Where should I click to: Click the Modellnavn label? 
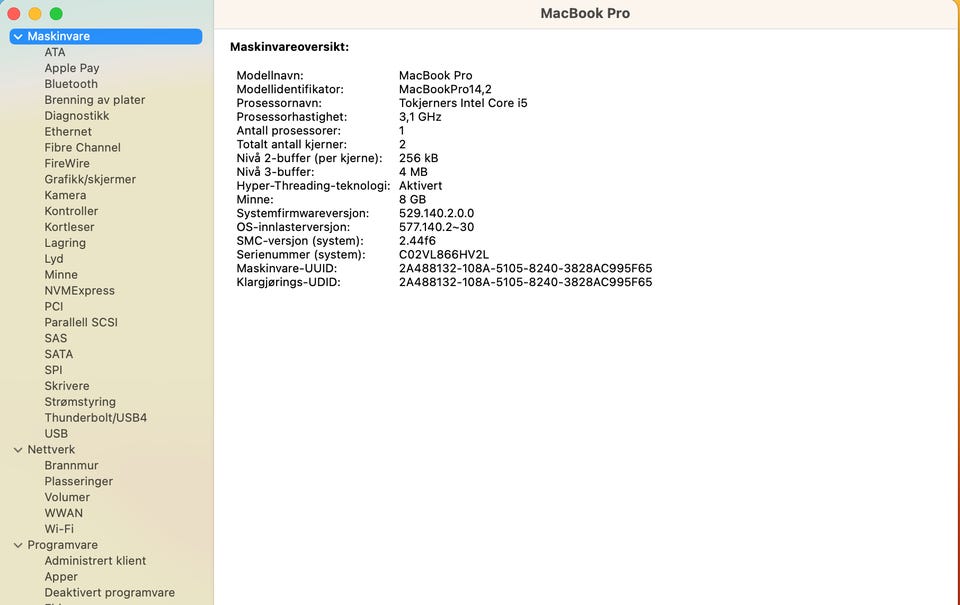270,76
